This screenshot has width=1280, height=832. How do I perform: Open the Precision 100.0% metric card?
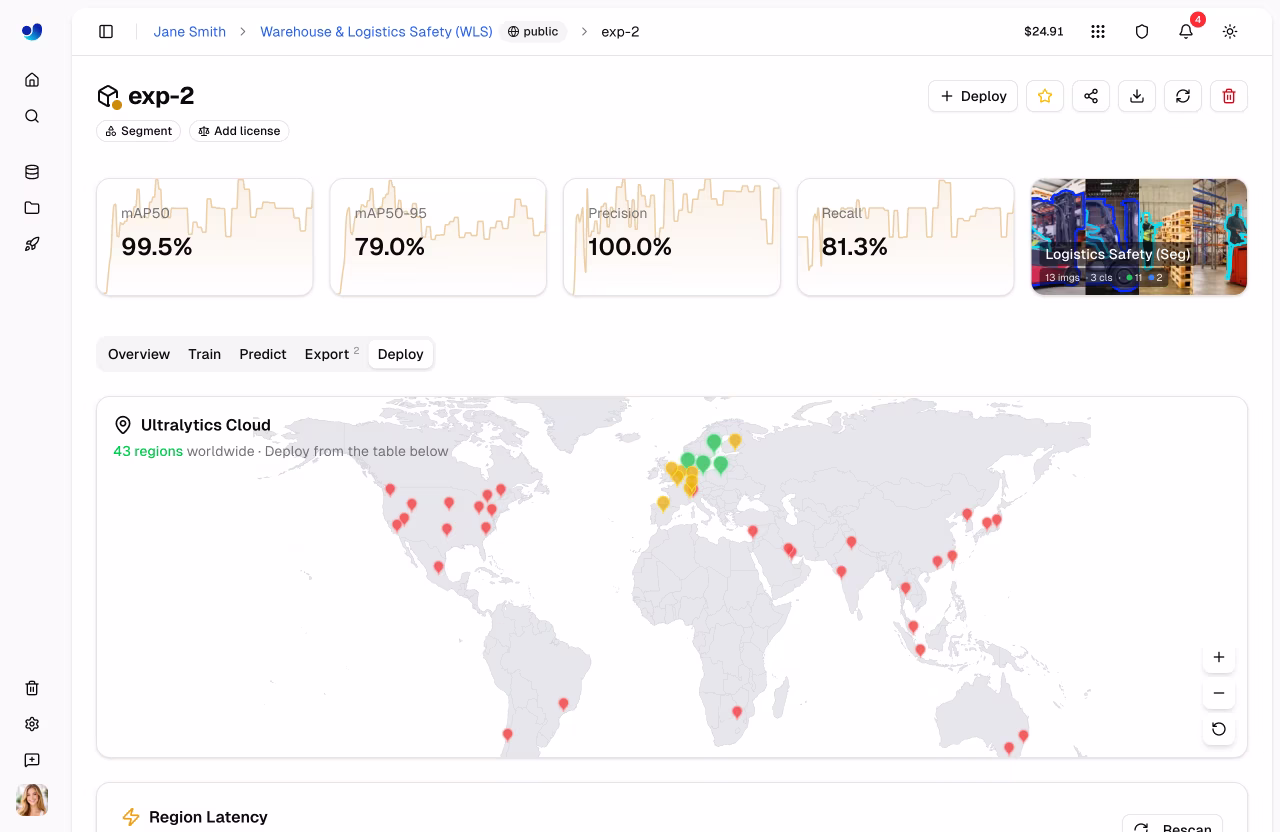(672, 237)
